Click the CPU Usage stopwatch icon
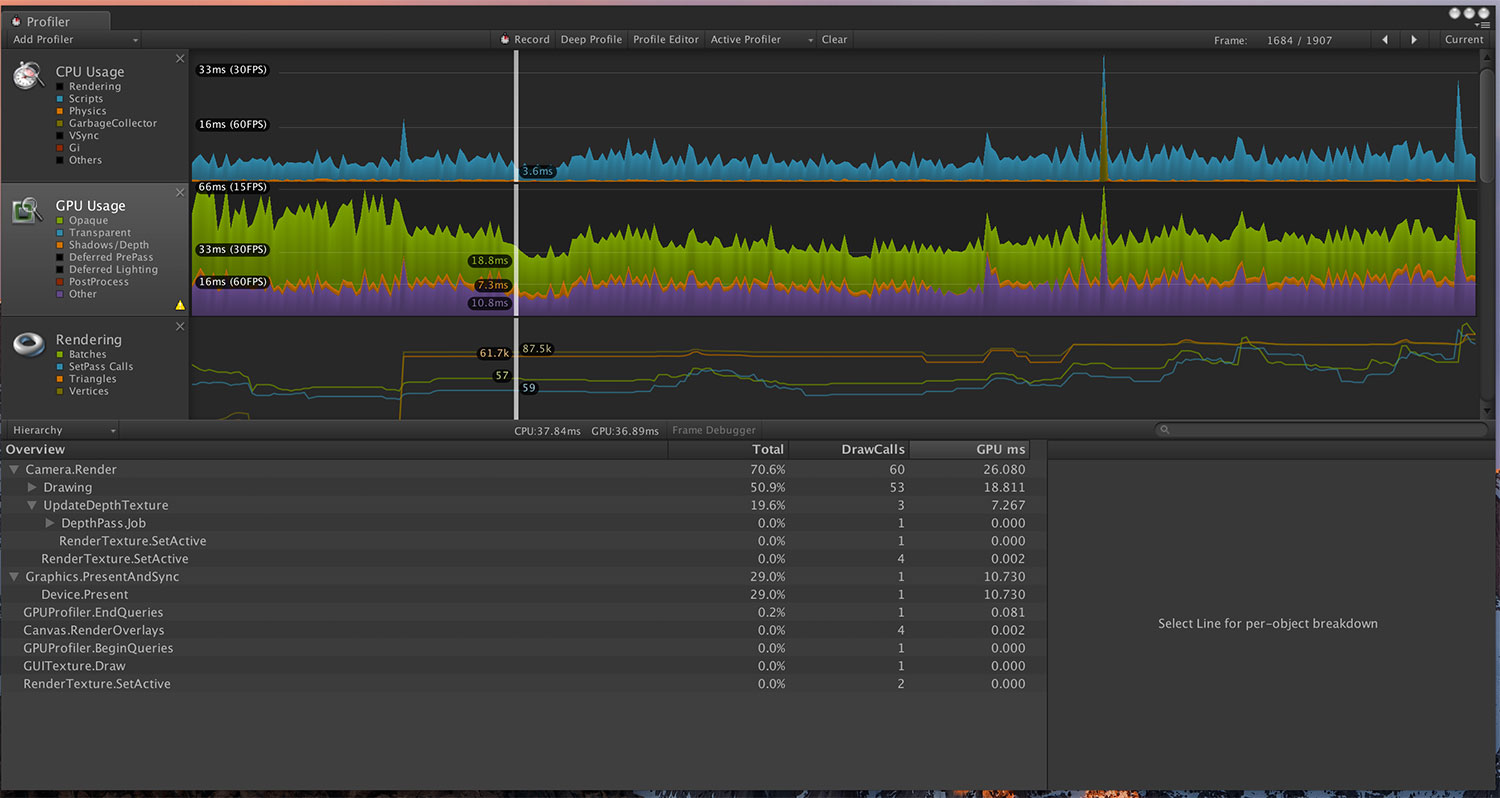This screenshot has height=798, width=1500. click(27, 73)
